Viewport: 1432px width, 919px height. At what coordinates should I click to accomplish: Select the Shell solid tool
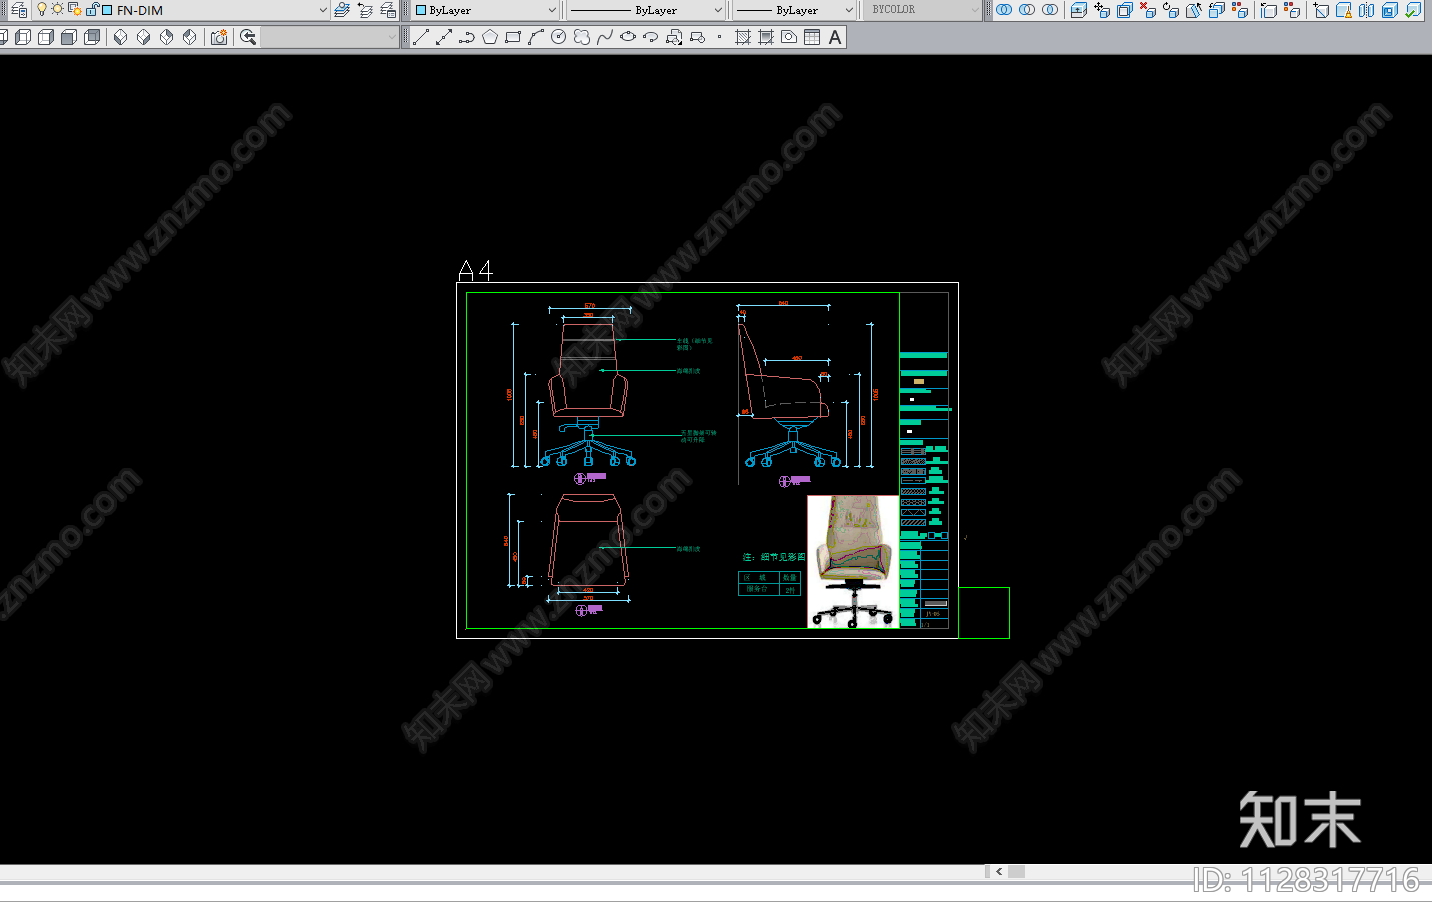click(1390, 10)
